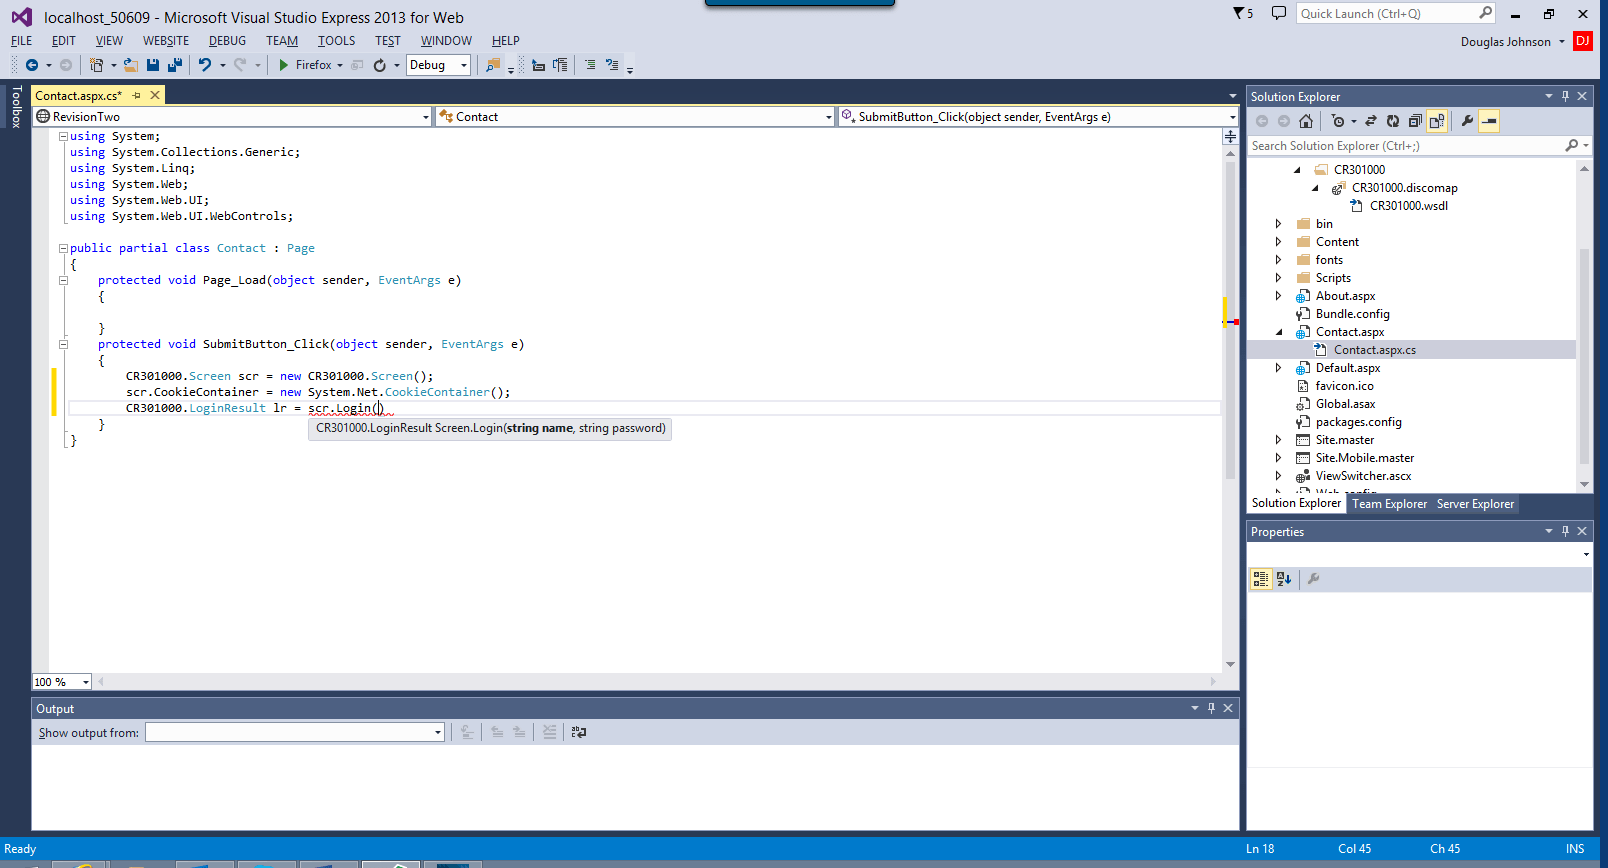The width and height of the screenshot is (1608, 868).
Task: Click the Refresh browser icon in toolbar
Action: [380, 65]
